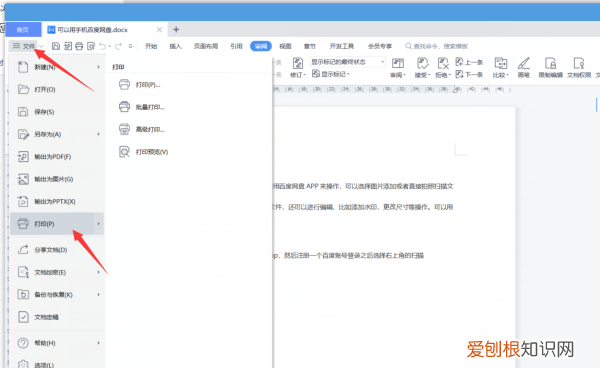Click the quick-access save icon
This screenshot has width=600, height=368.
pyautogui.click(x=56, y=46)
